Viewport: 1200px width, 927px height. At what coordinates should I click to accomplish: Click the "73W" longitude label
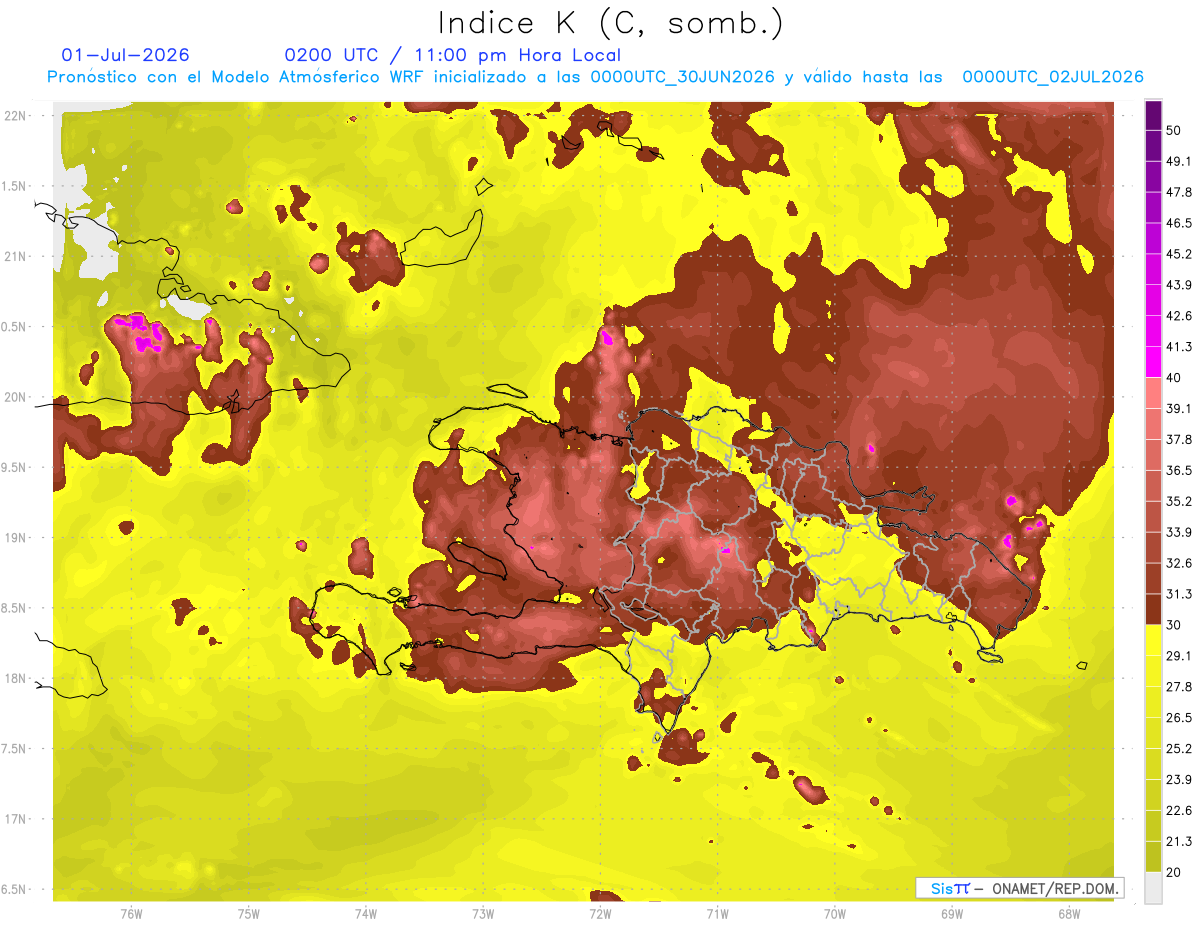[x=483, y=914]
